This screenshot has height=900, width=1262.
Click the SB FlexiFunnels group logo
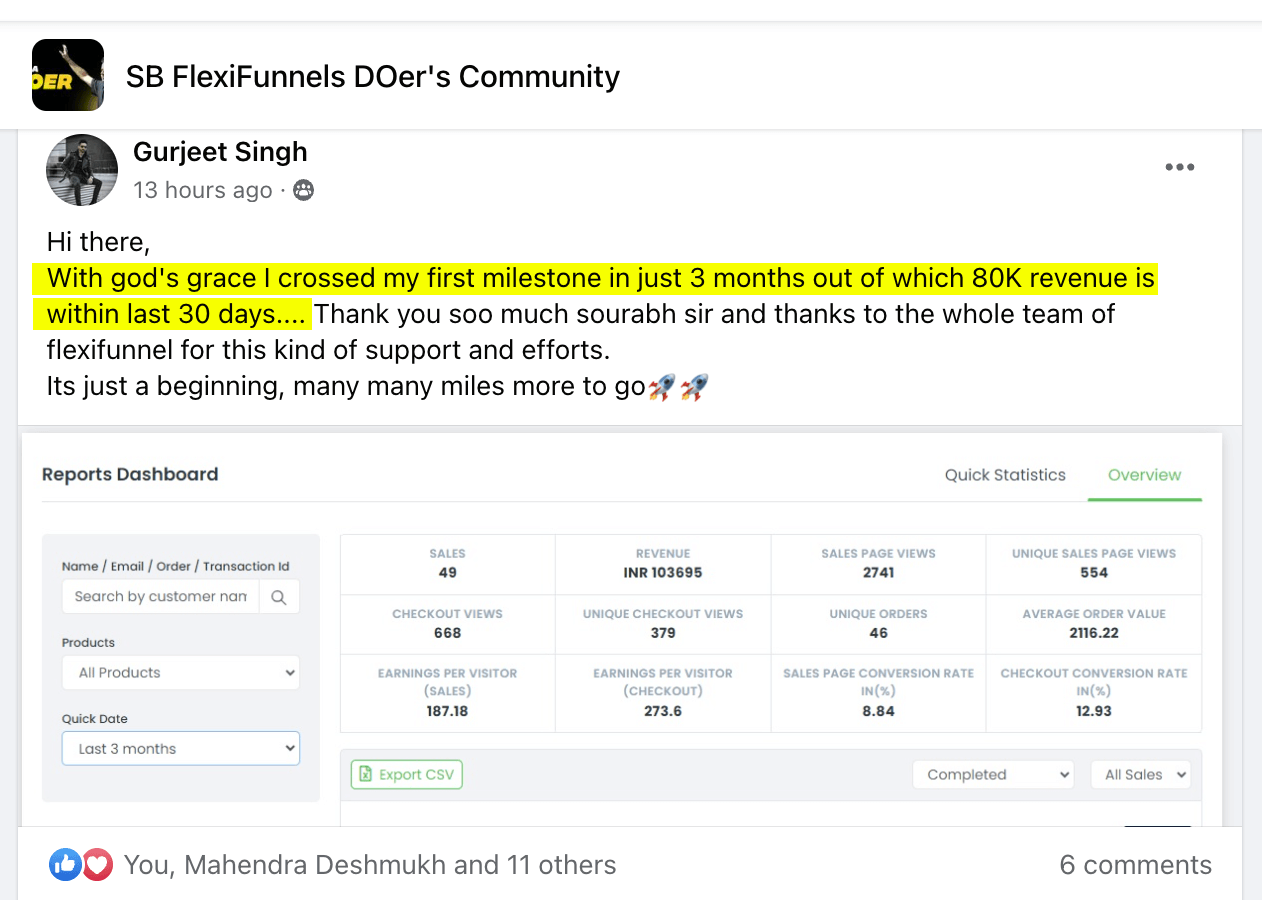68,75
